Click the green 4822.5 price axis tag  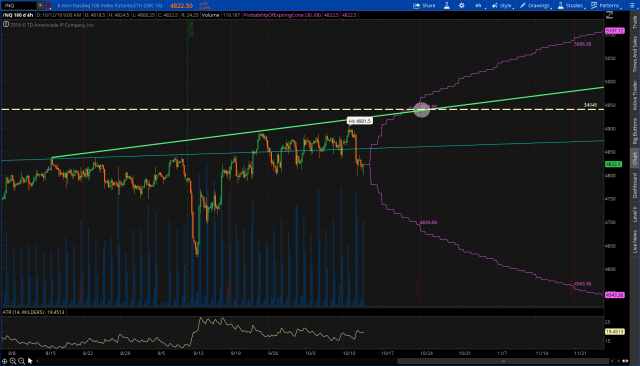(x=613, y=164)
